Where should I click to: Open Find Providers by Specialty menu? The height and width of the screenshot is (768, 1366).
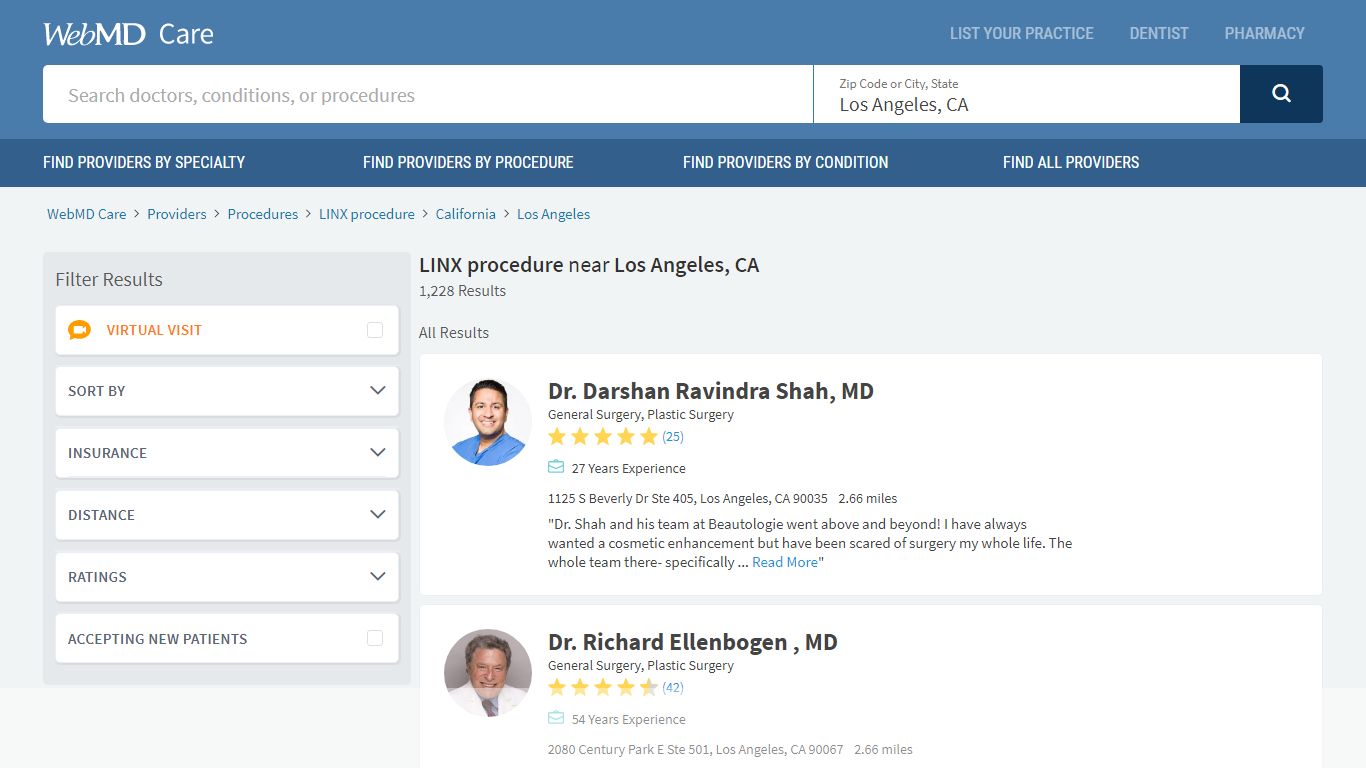pos(144,162)
